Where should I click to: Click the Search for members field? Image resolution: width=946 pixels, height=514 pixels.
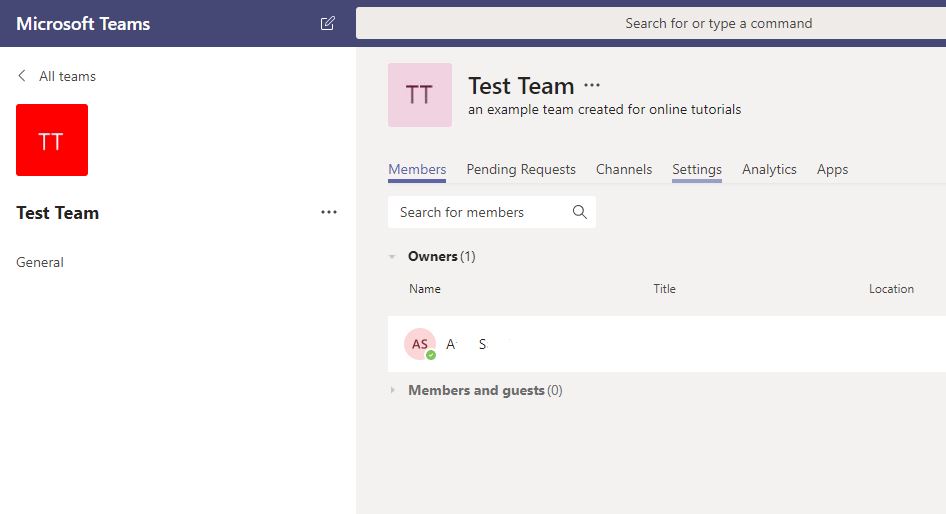[492, 212]
